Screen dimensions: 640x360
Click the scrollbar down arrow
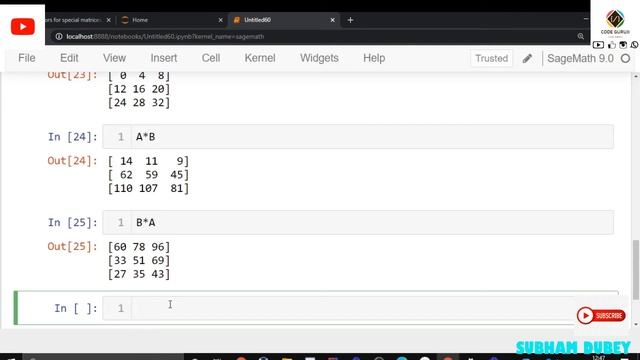(636, 324)
